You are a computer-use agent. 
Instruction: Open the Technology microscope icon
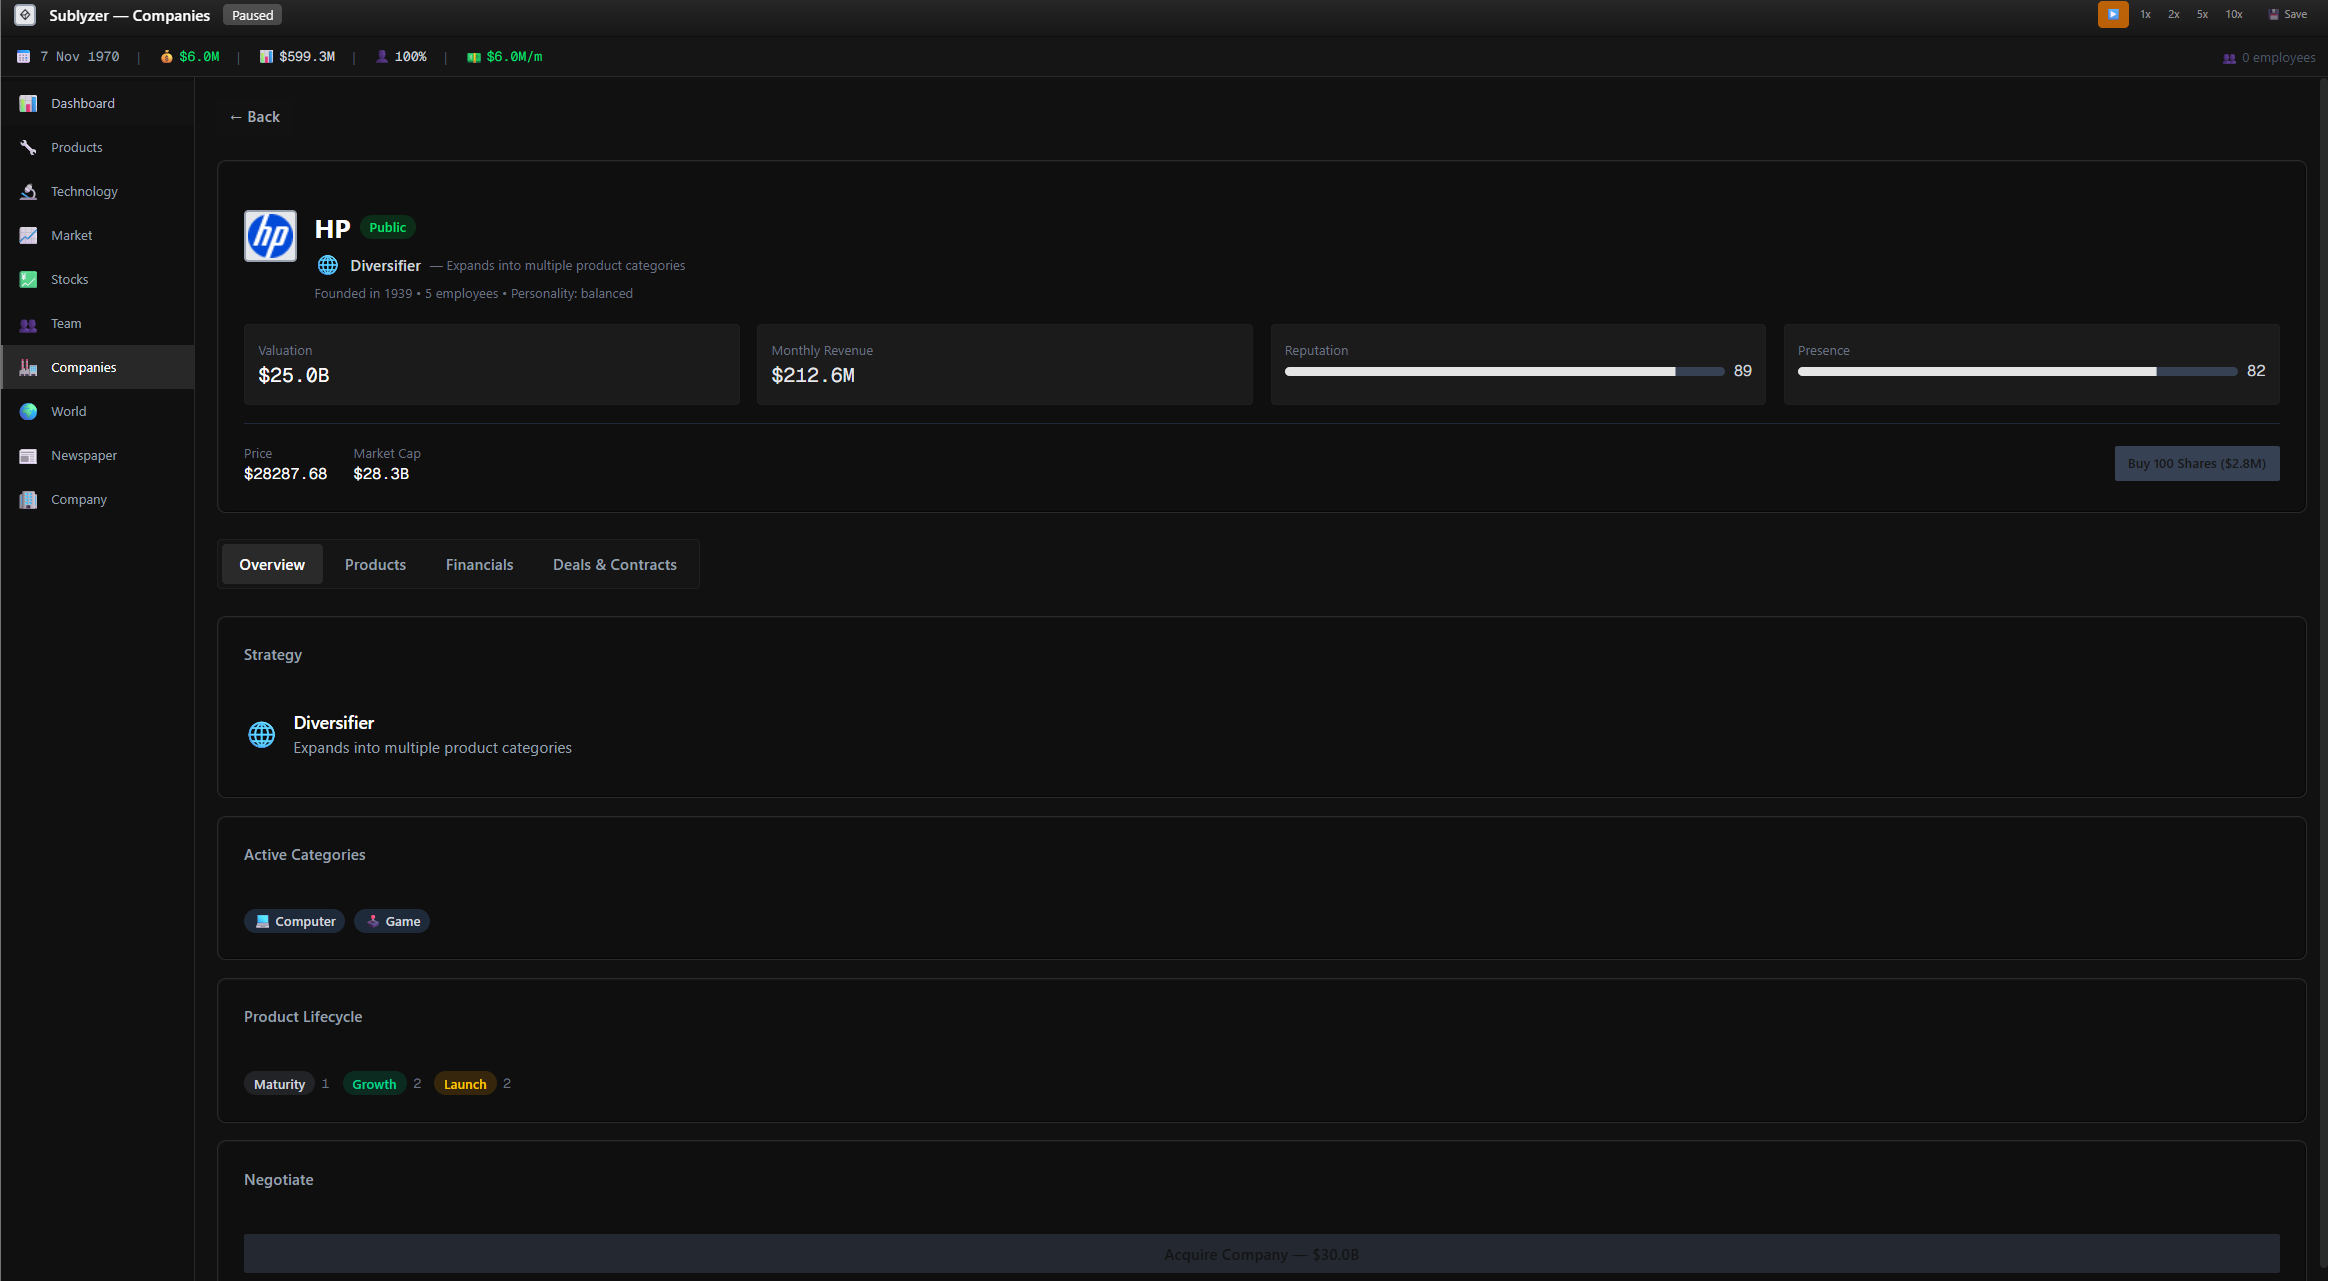tap(28, 191)
